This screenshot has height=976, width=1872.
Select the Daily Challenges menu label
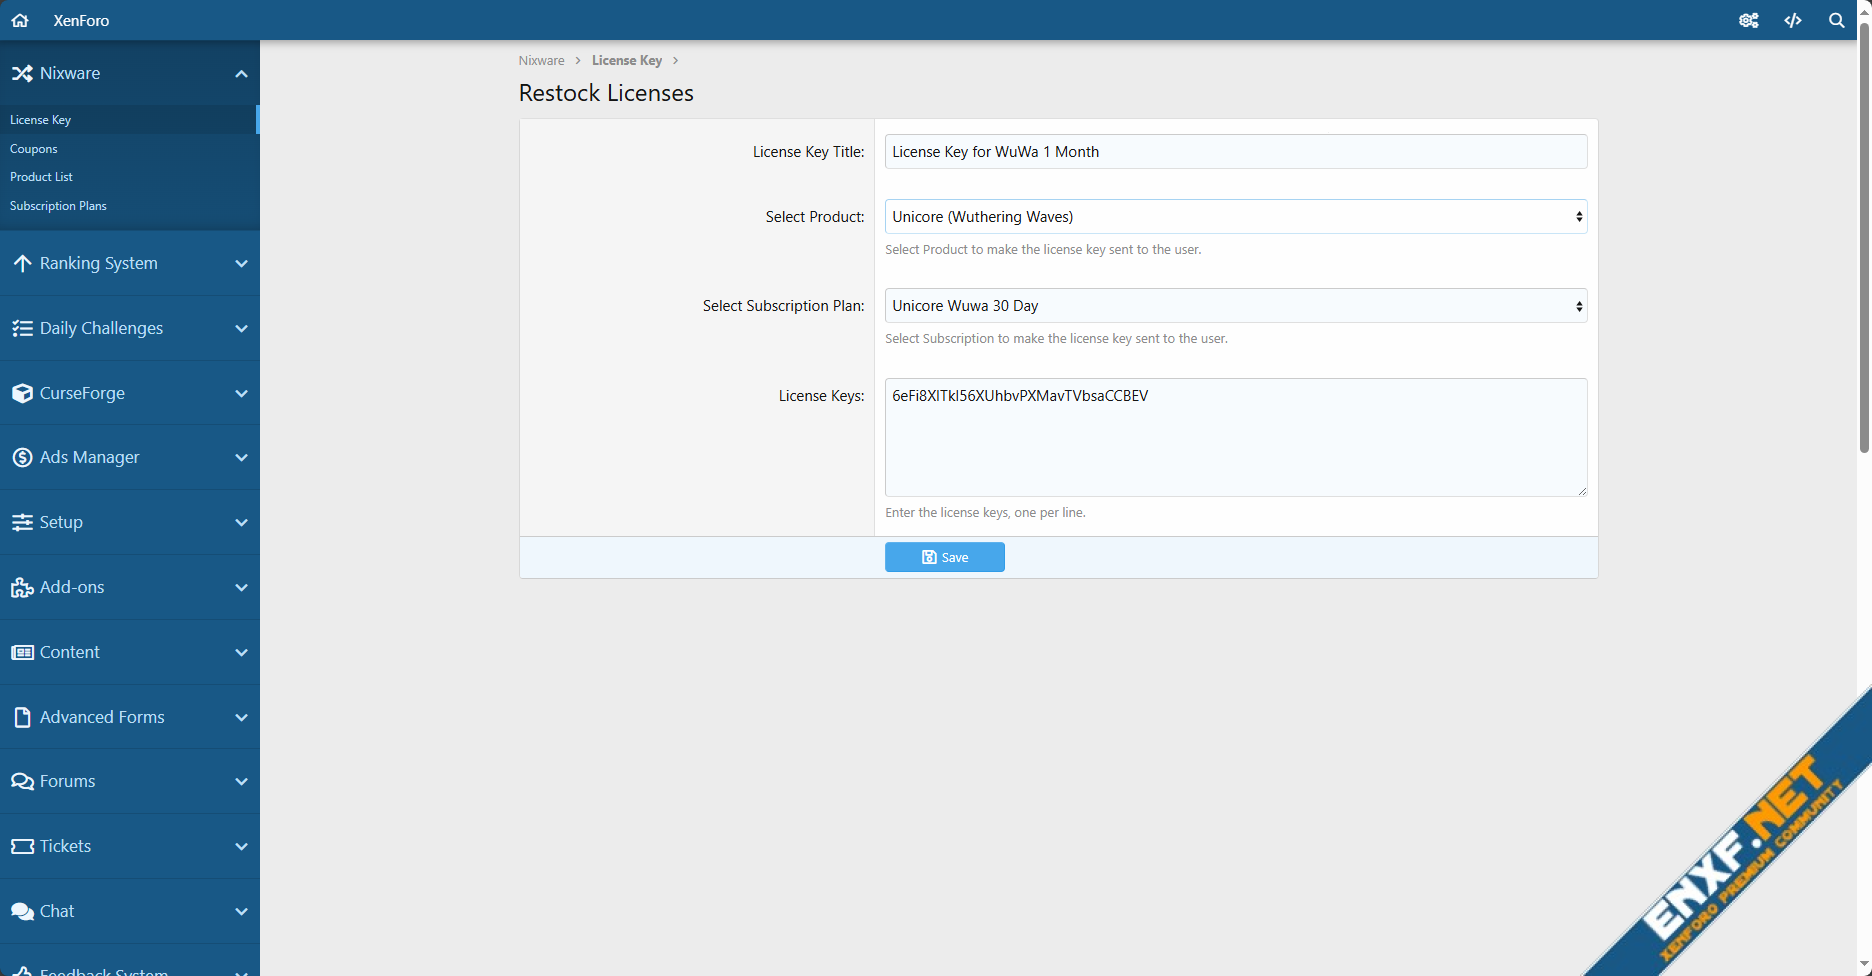point(101,328)
